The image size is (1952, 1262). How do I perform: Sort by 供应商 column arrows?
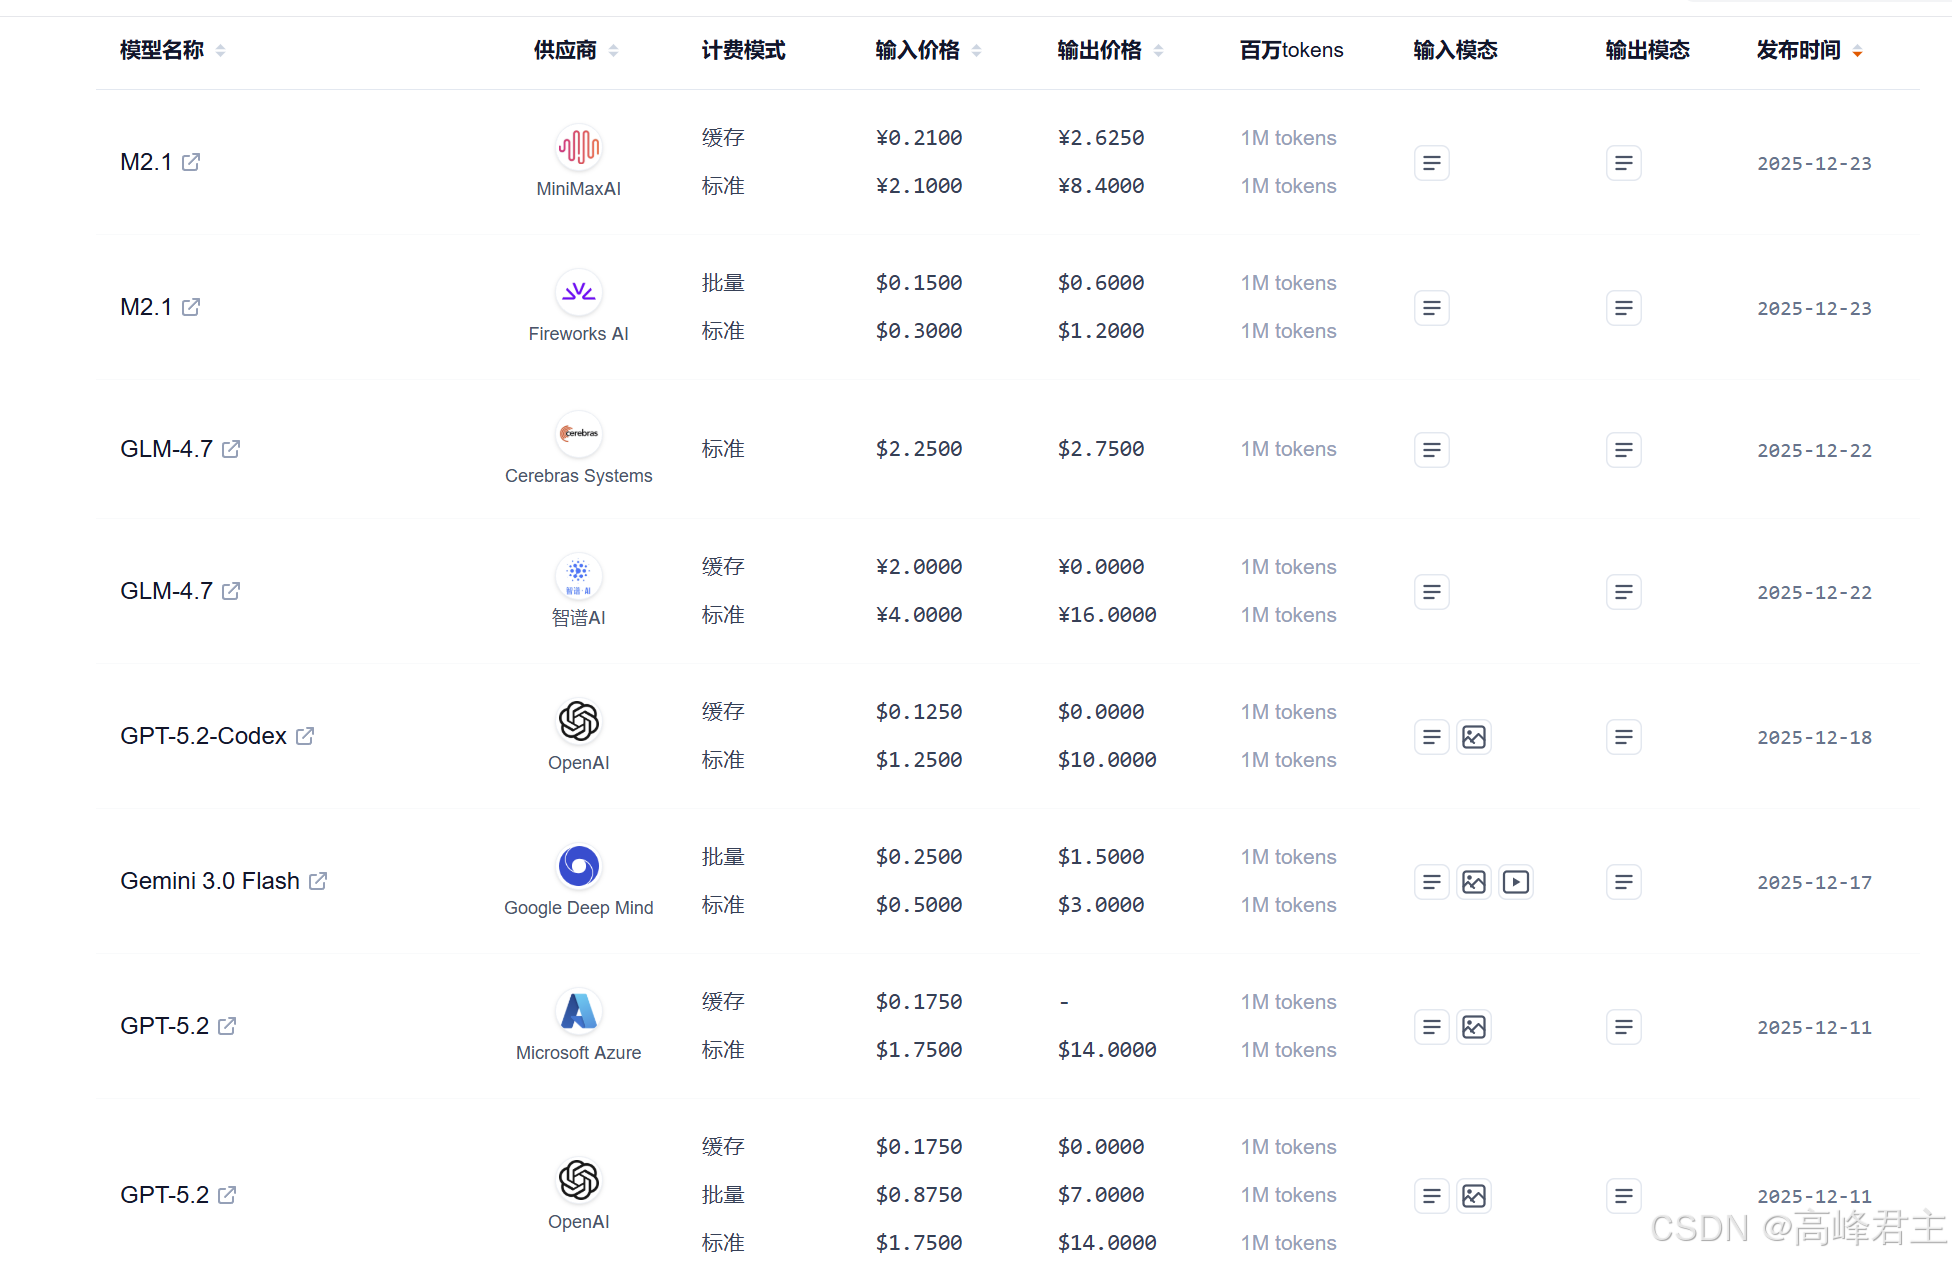pyautogui.click(x=613, y=50)
